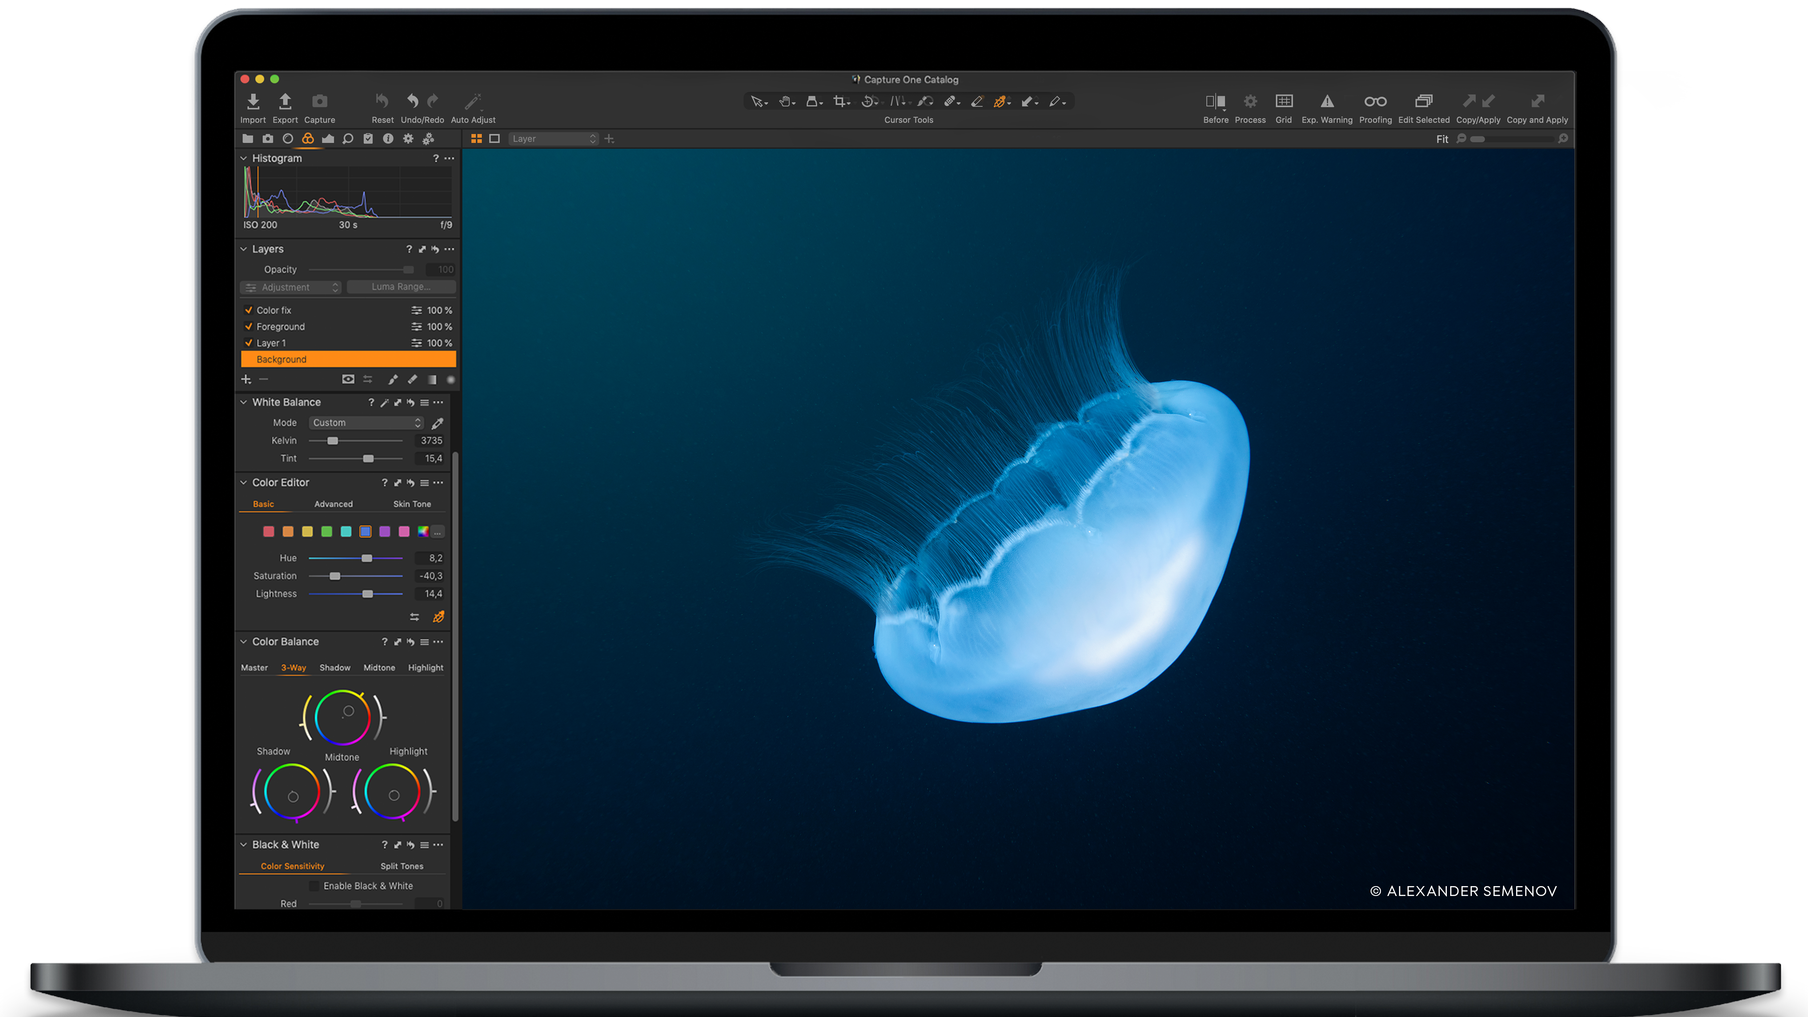Open the Adjustment dropdown in Layers panel
This screenshot has width=1808, height=1017.
290,287
